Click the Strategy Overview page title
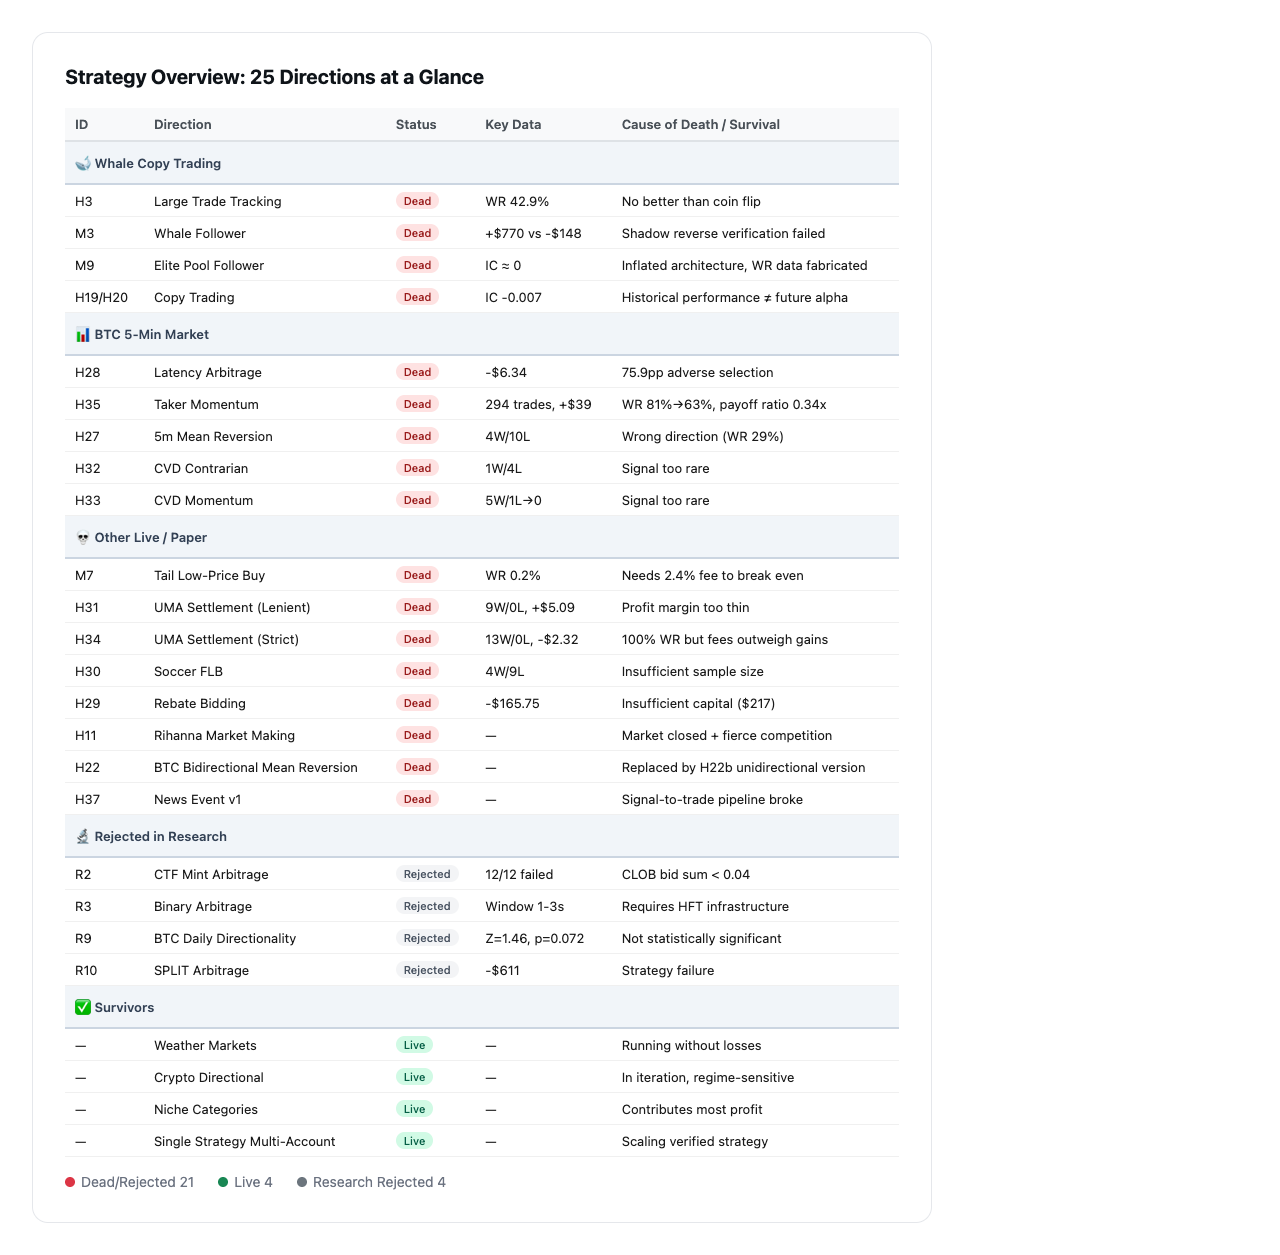The width and height of the screenshot is (1280, 1255). click(x=274, y=77)
